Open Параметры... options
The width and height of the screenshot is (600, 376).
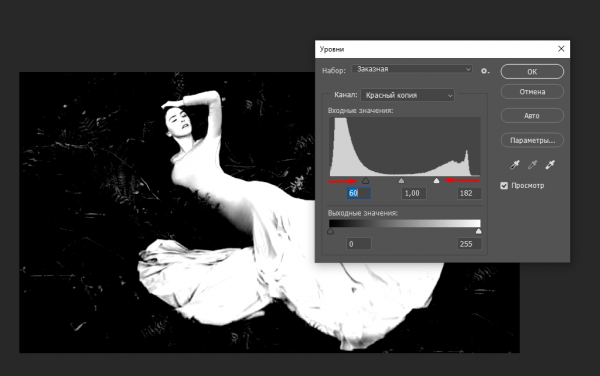click(532, 140)
